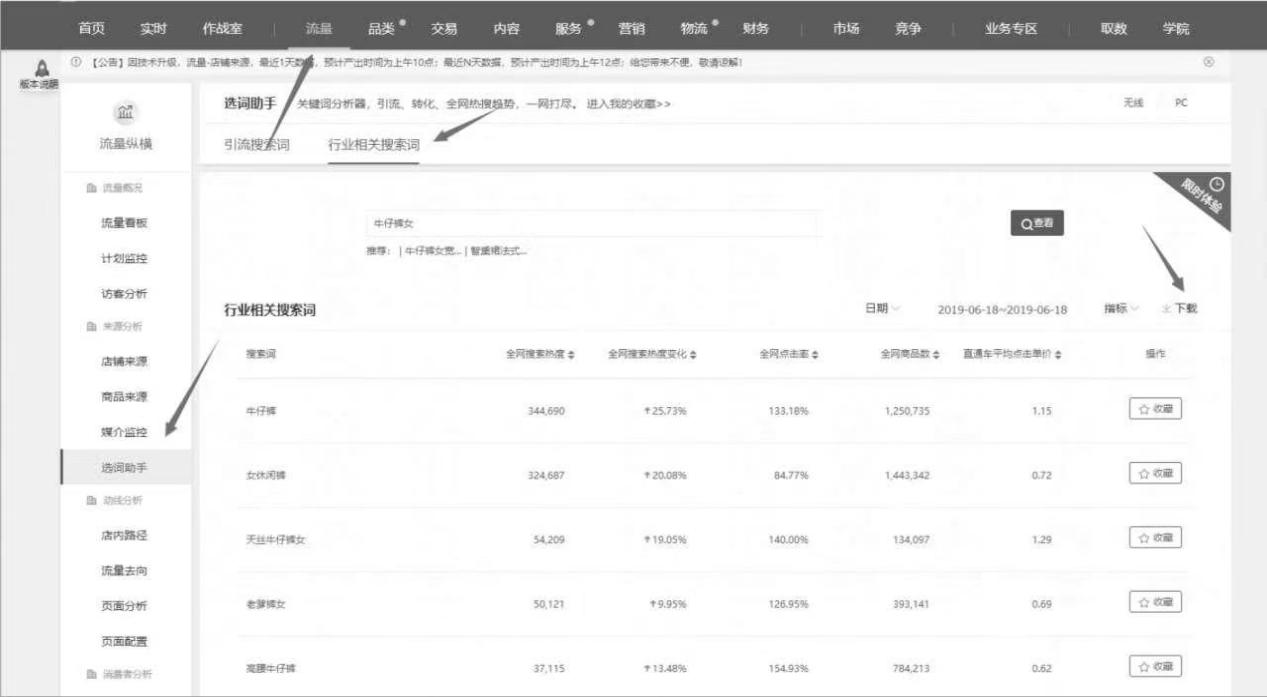This screenshot has width=1267, height=697.
Task: Open the date range 2019-06-18 picker
Action: tap(1002, 310)
